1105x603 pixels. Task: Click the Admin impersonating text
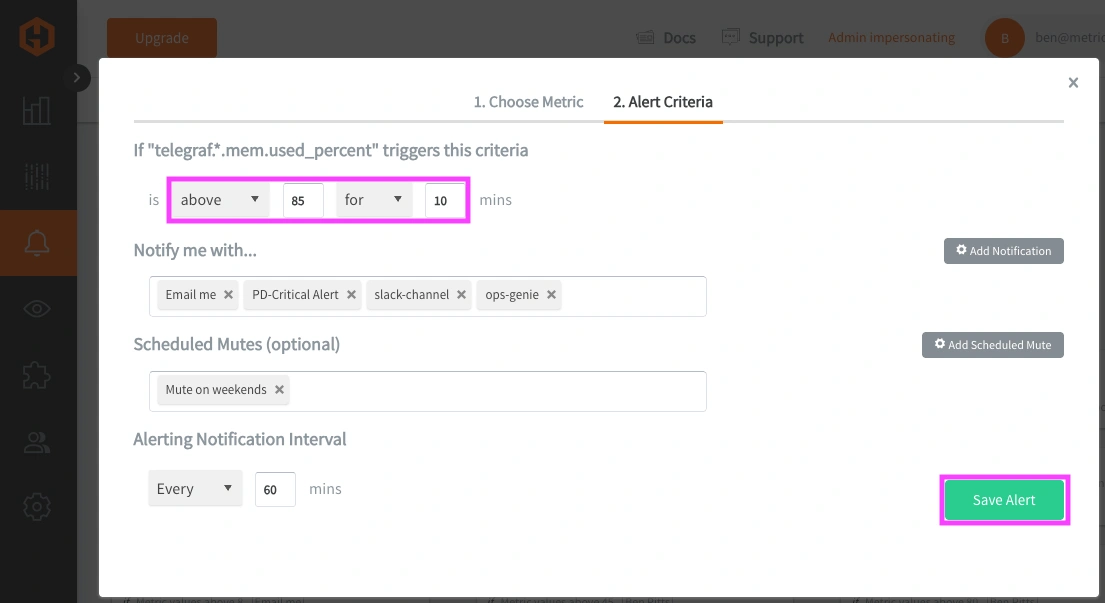(891, 37)
